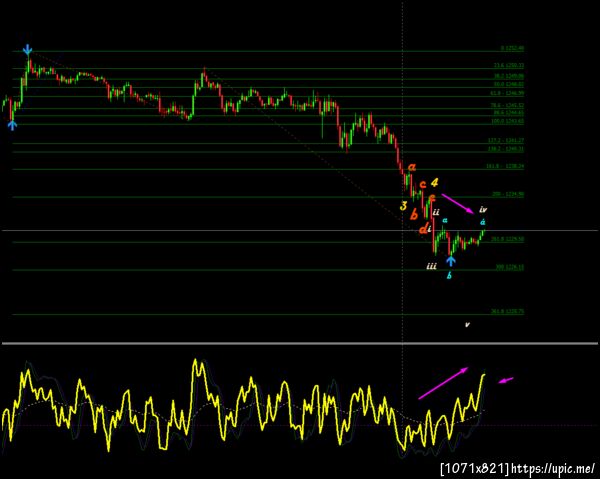Select the blue up arrow above the cyan b label

(451, 261)
